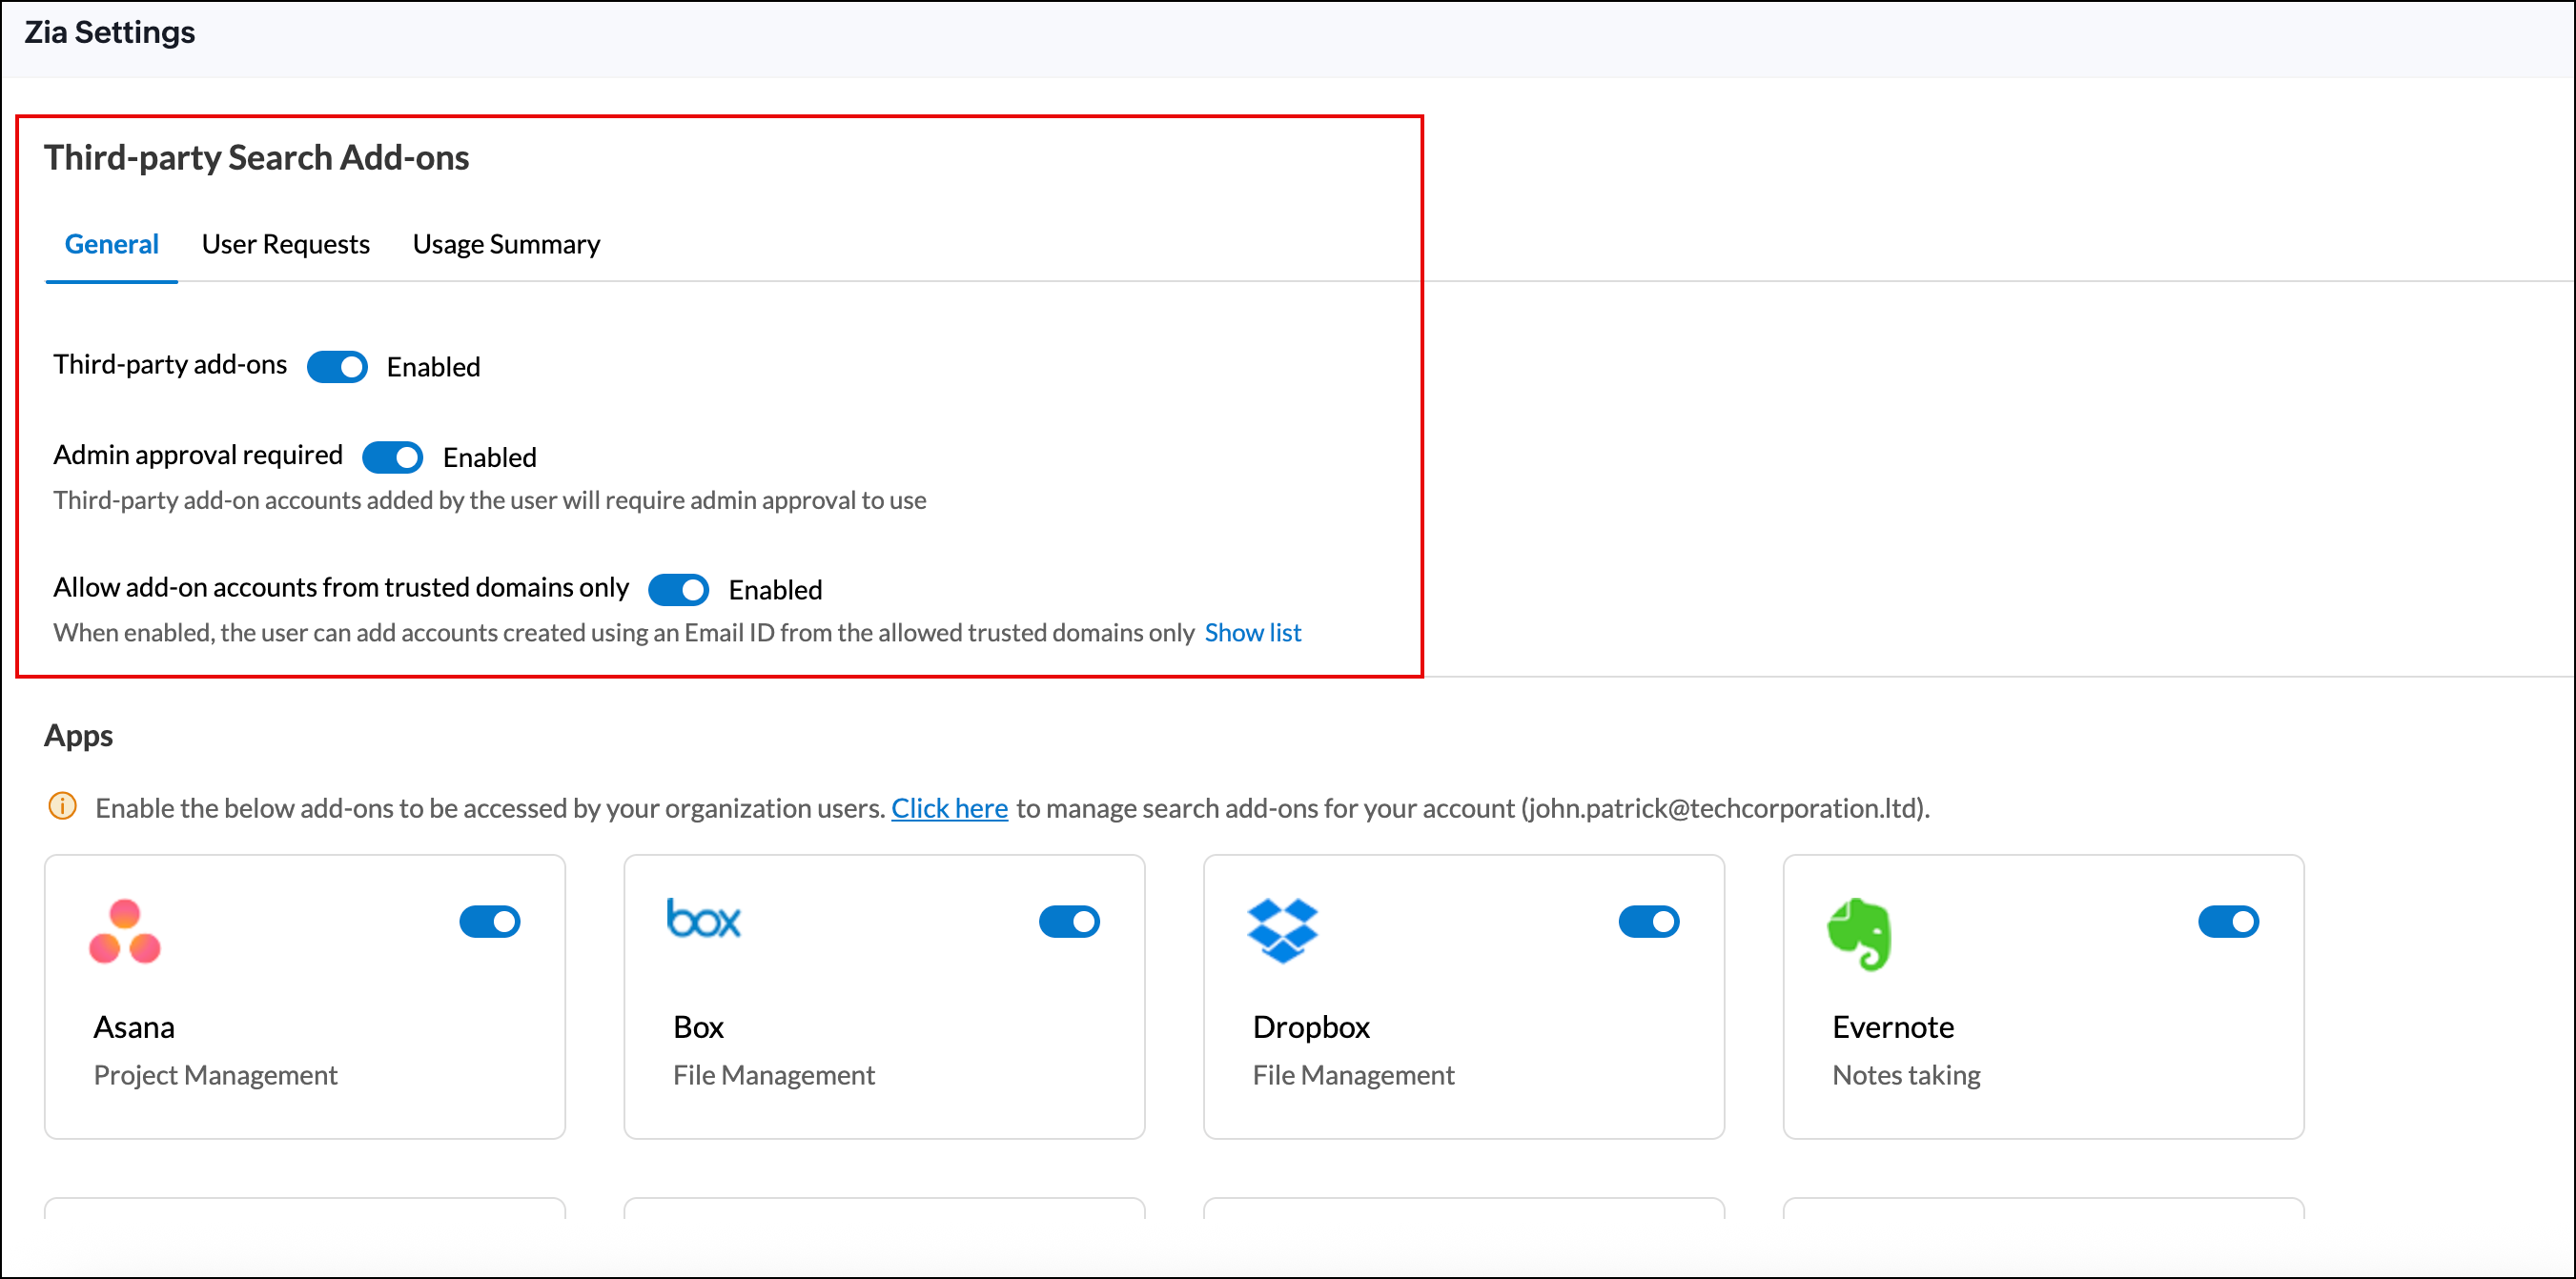Turn off Admin approval required toggle
This screenshot has height=1279, width=2576.
pos(393,457)
